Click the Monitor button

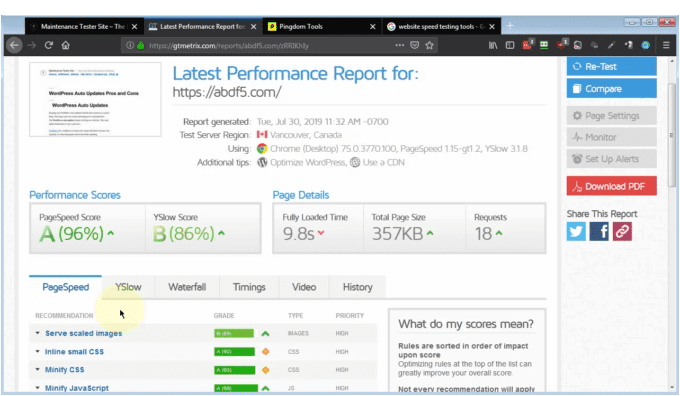pyautogui.click(x=611, y=137)
